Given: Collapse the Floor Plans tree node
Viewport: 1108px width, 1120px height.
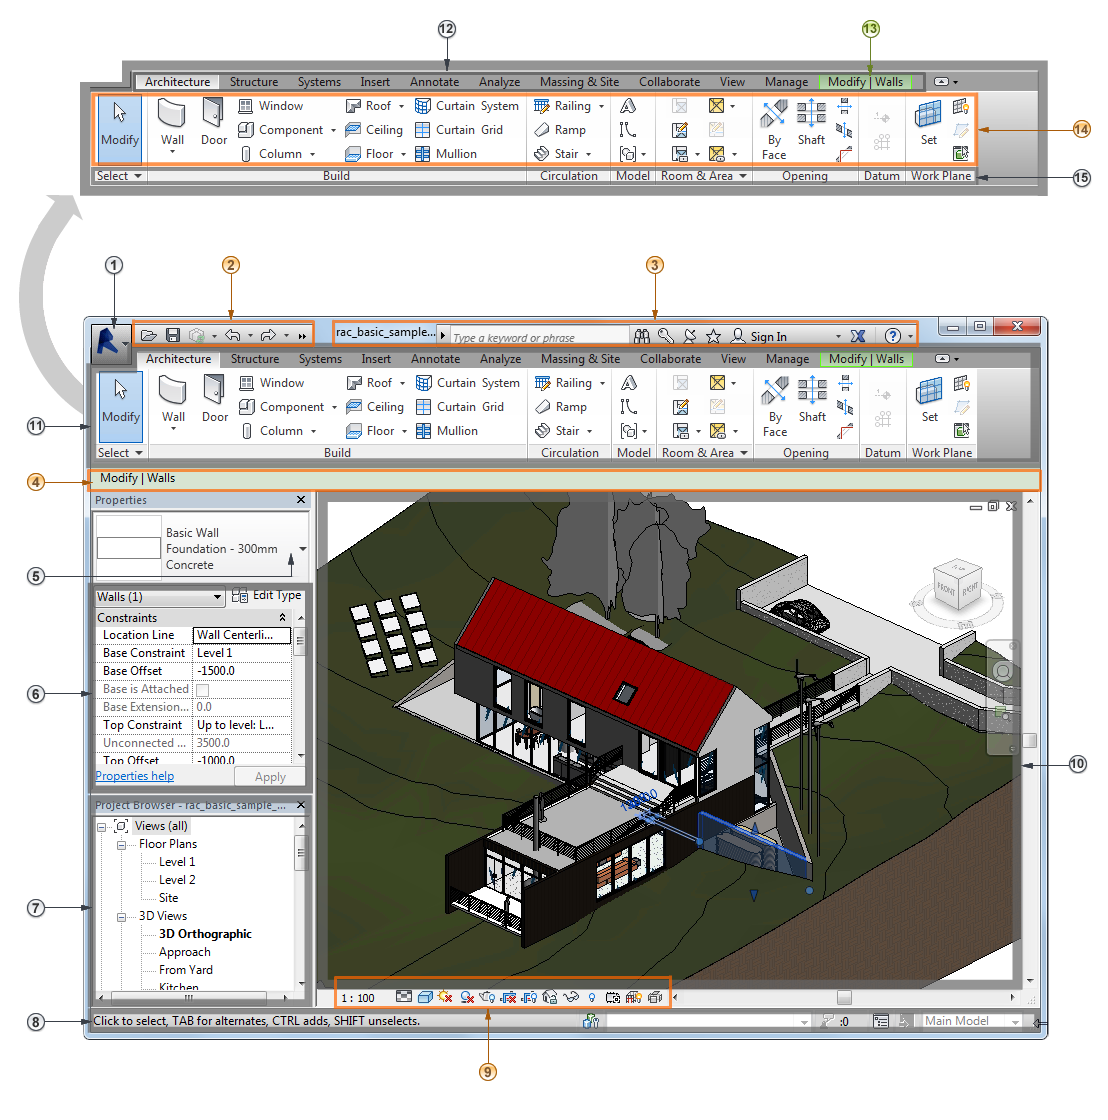Looking at the screenshot, I should click(x=121, y=845).
